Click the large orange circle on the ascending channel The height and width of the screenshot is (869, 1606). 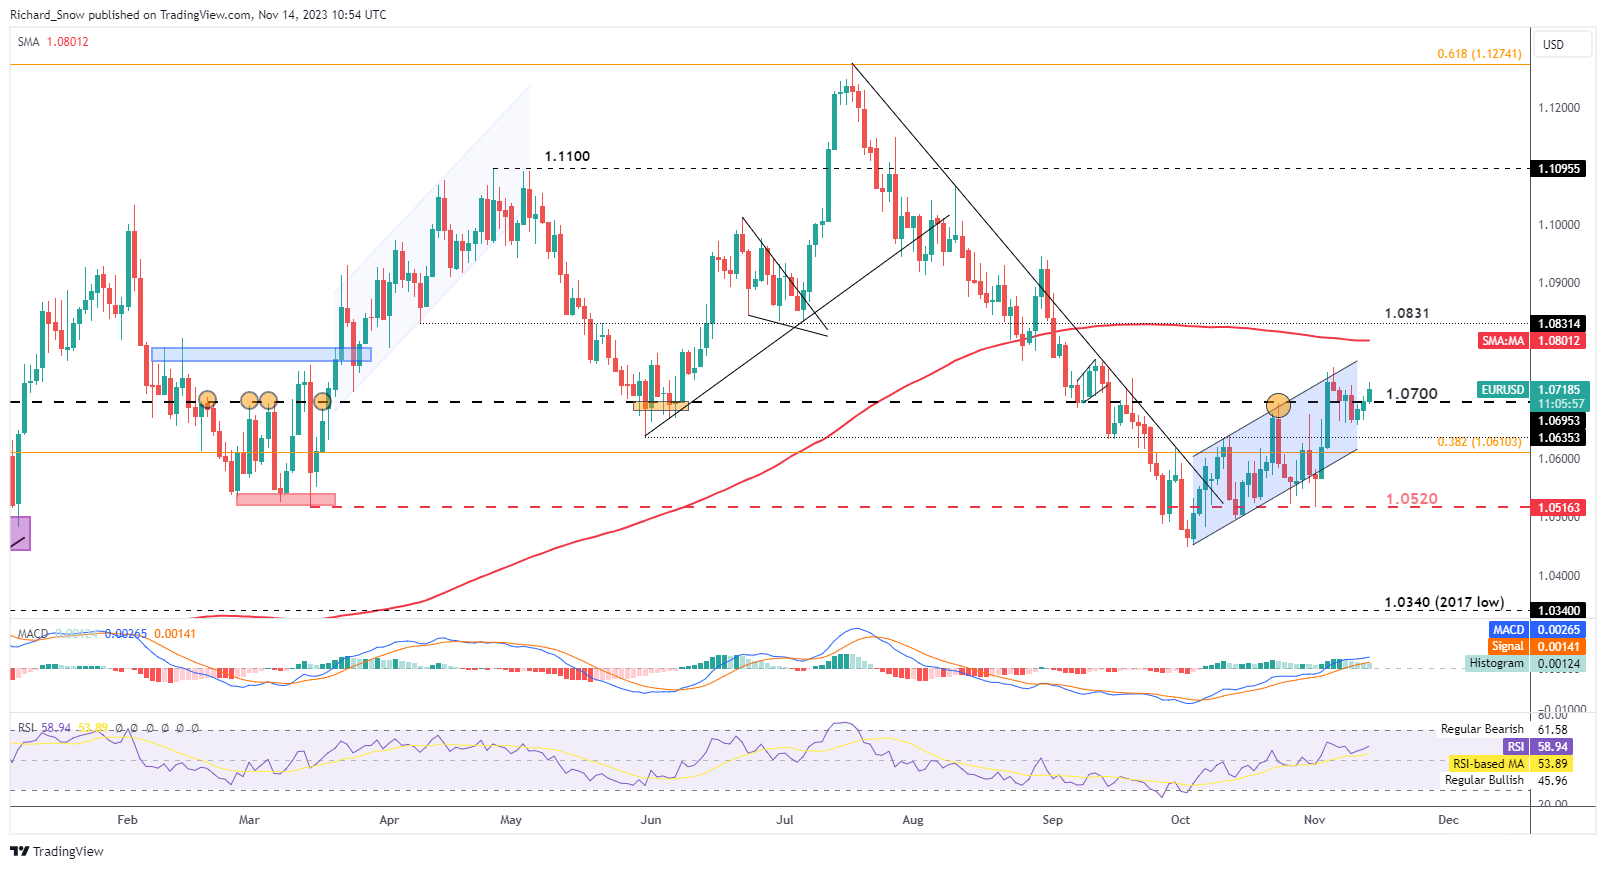1277,406
